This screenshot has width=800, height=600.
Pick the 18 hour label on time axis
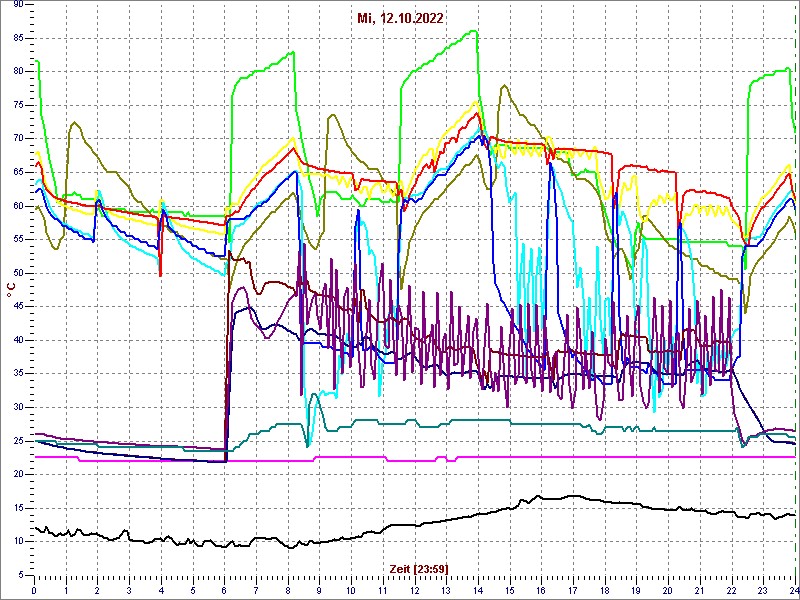(x=605, y=591)
